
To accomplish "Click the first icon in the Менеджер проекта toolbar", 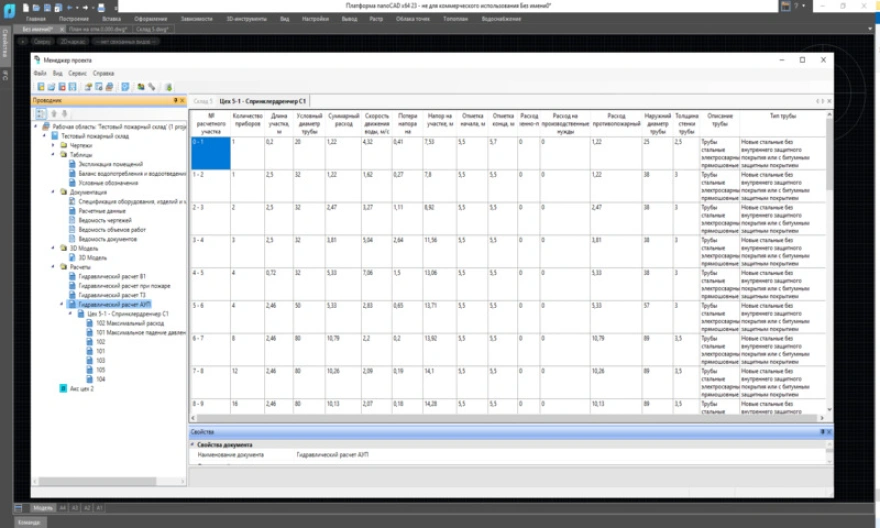I will pos(40,87).
